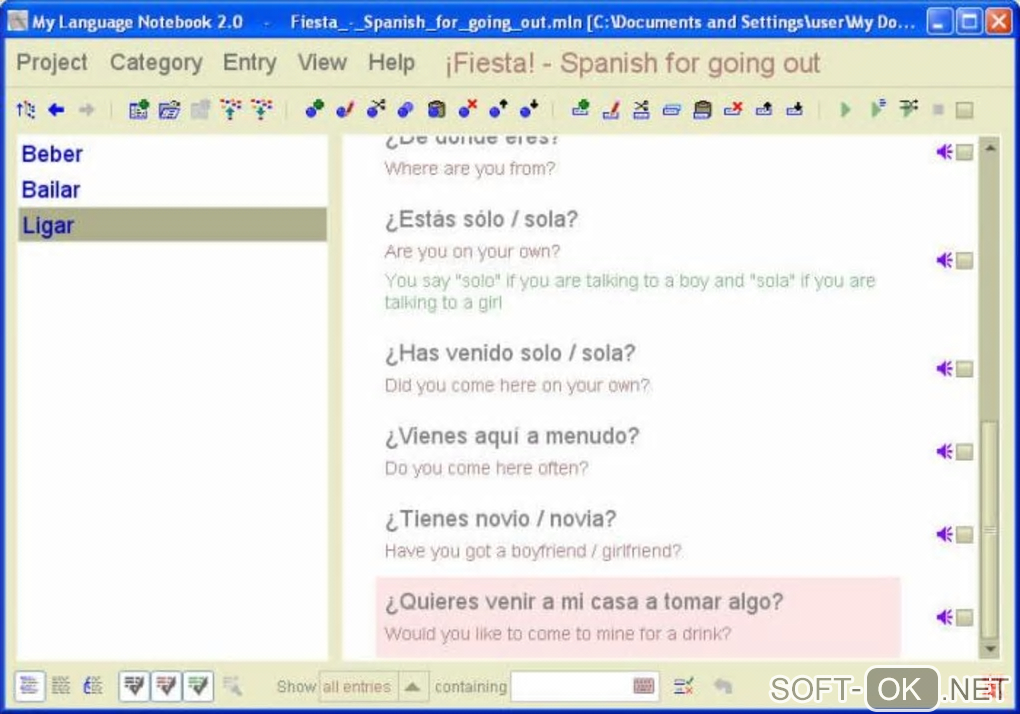Edit entry via card red pencil icon
This screenshot has height=714, width=1020.
coord(611,109)
